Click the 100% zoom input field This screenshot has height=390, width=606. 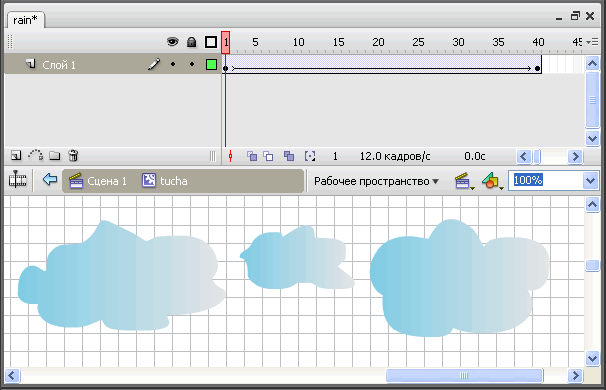coord(545,181)
